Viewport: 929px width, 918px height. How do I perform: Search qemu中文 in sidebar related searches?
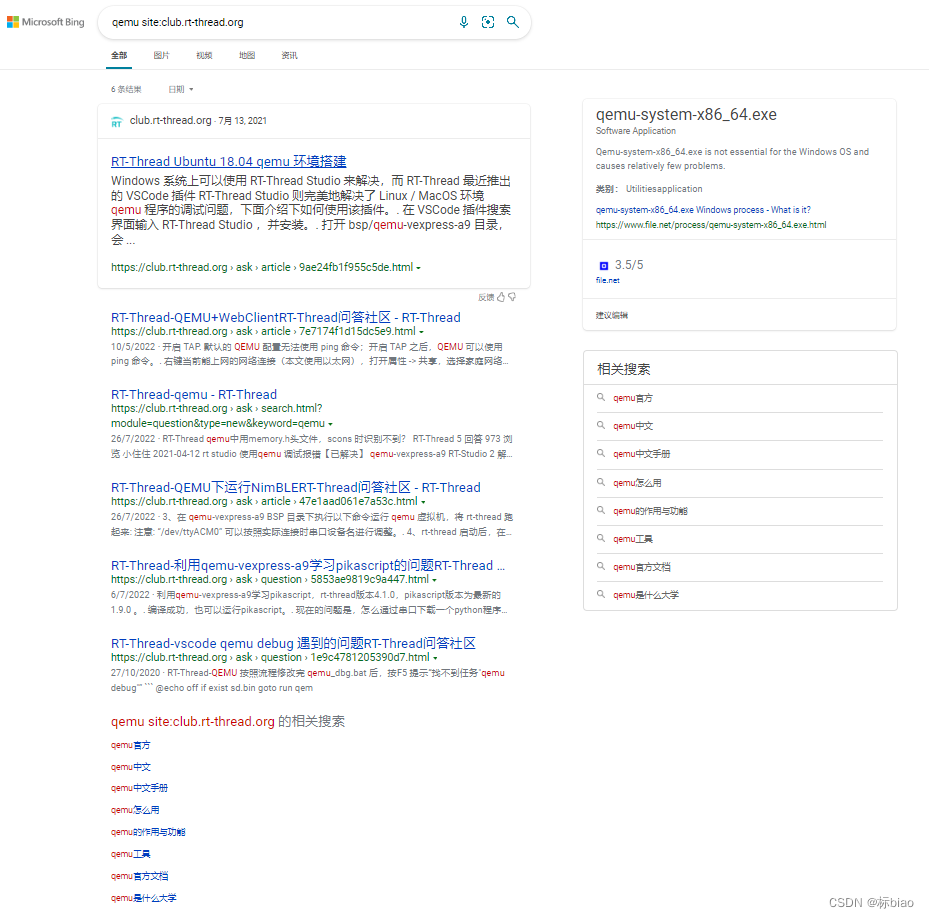pyautogui.click(x=633, y=426)
